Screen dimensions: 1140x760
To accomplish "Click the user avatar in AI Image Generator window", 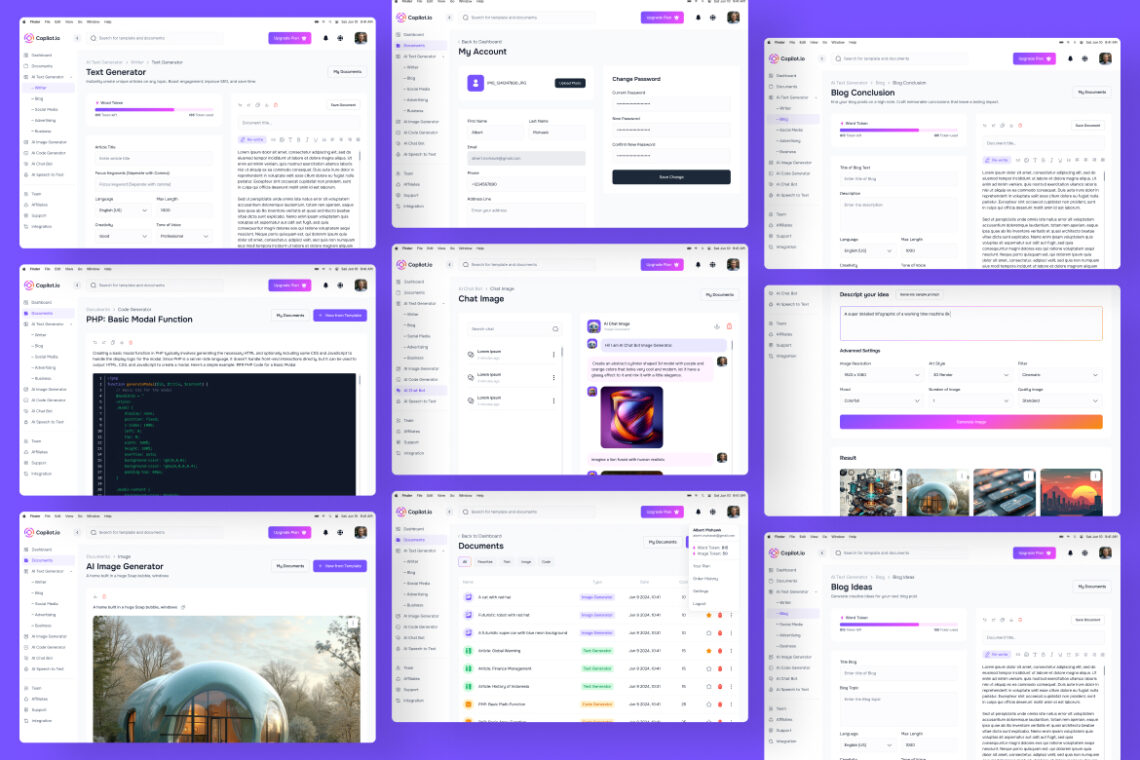I will [361, 532].
